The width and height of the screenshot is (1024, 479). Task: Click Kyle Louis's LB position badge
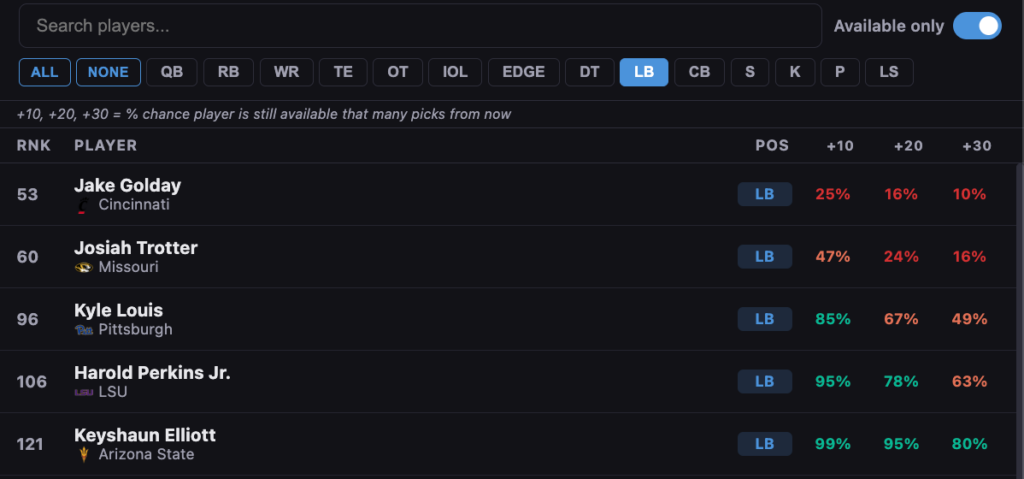pos(764,319)
